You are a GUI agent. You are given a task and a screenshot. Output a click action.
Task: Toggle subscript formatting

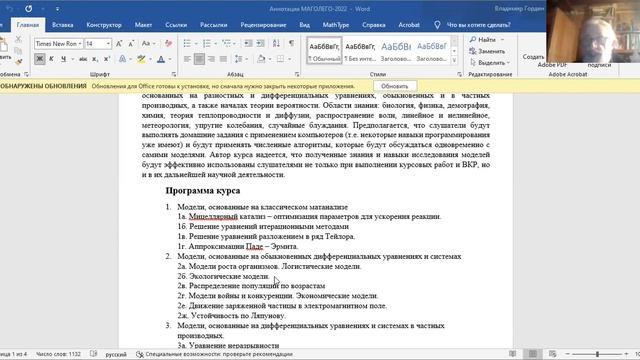95,59
